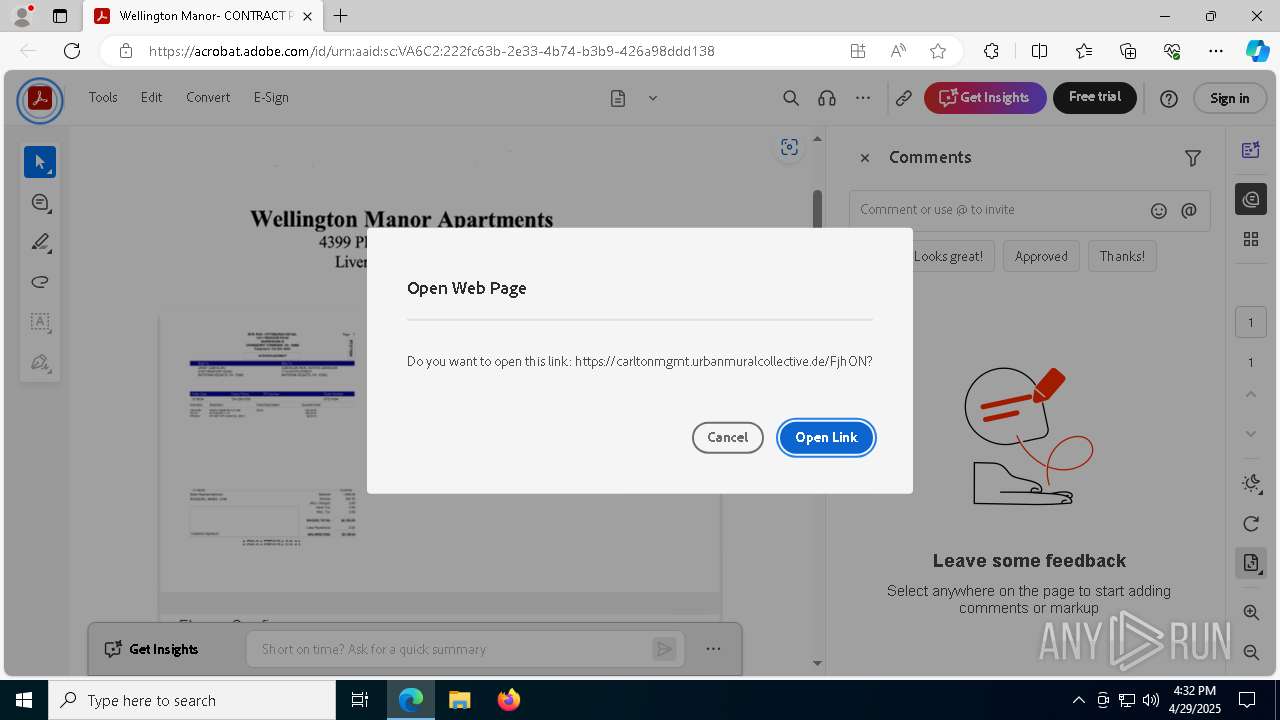Open File Explorer from taskbar
This screenshot has width=1280, height=720.
(x=459, y=700)
